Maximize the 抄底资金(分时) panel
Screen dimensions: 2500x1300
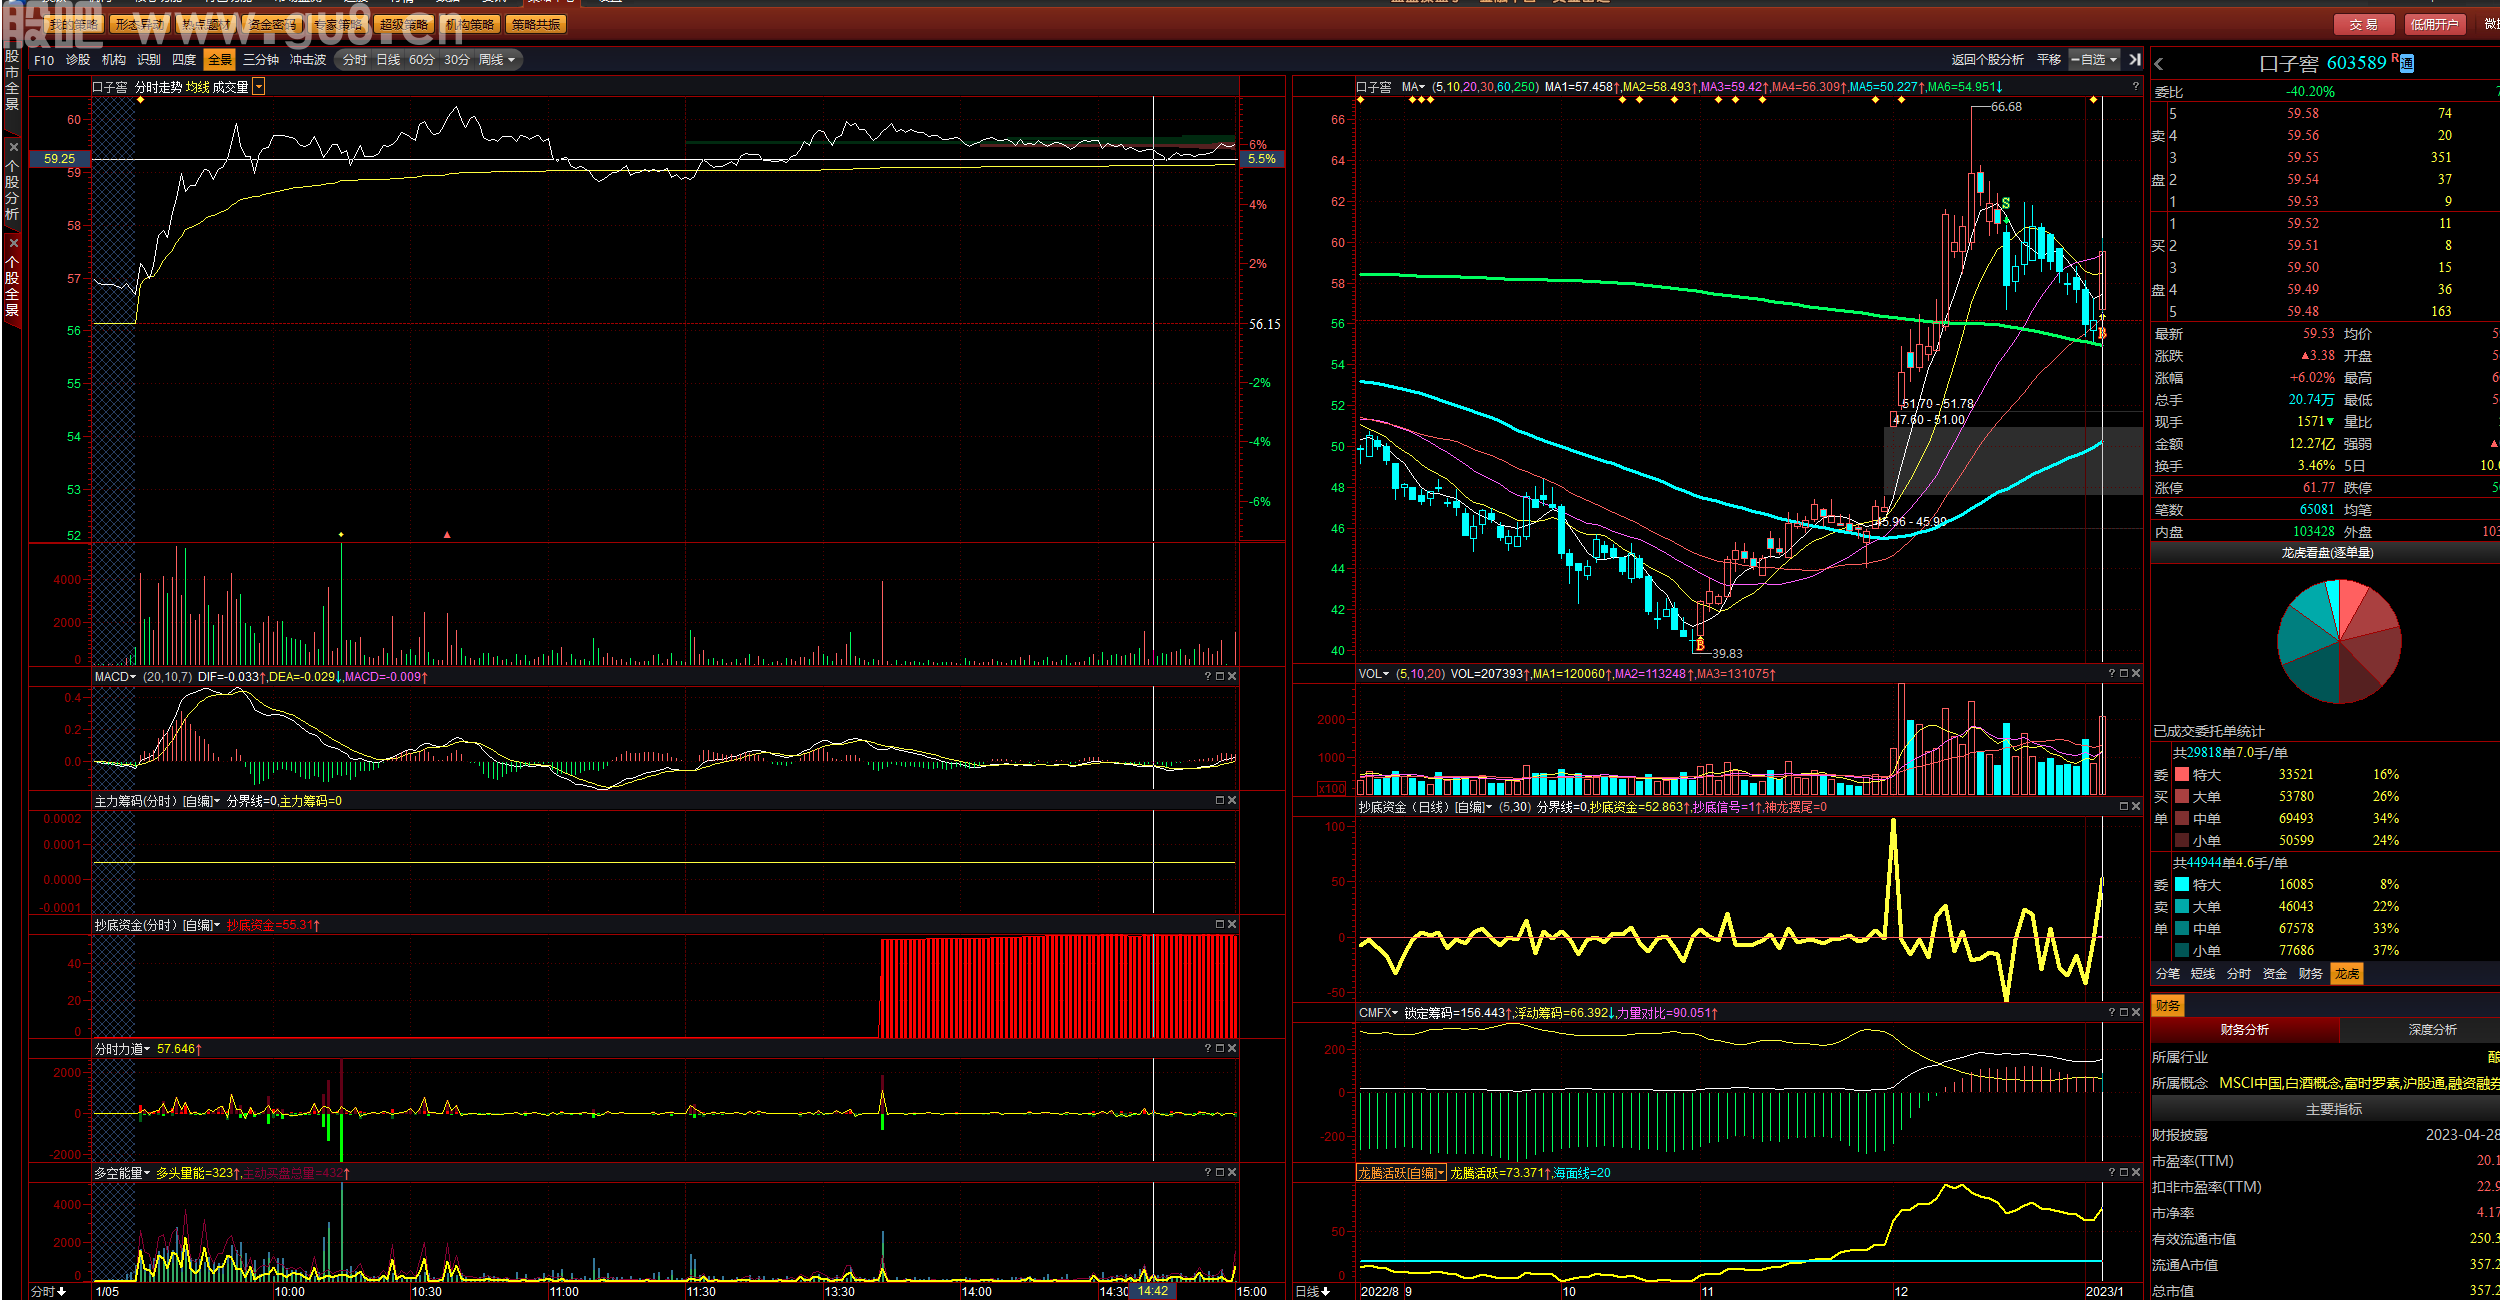coord(1220,925)
